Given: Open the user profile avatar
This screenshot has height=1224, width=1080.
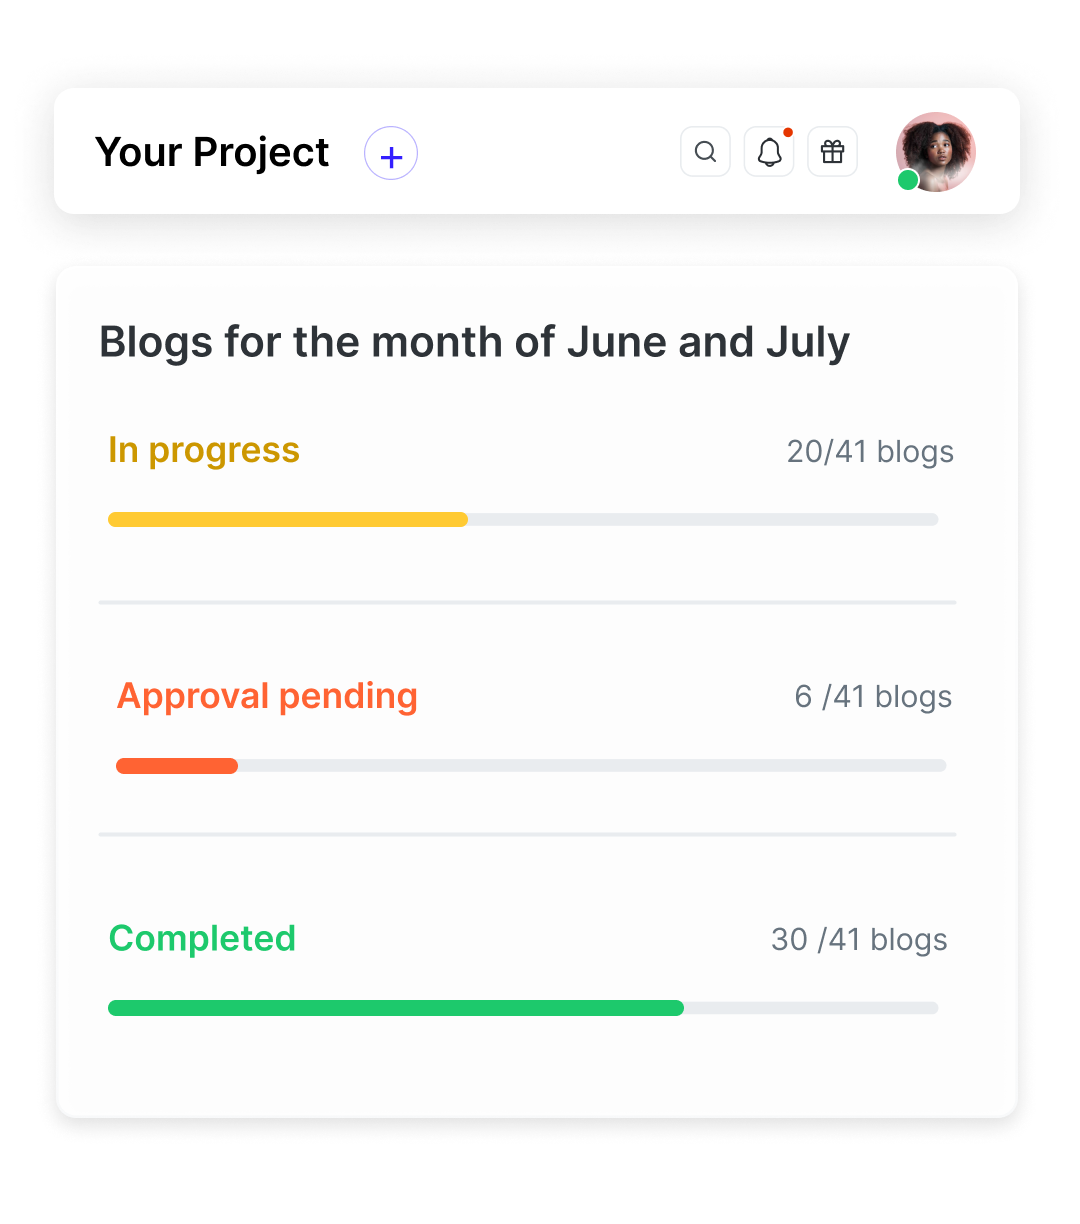Looking at the screenshot, I should click(x=936, y=150).
